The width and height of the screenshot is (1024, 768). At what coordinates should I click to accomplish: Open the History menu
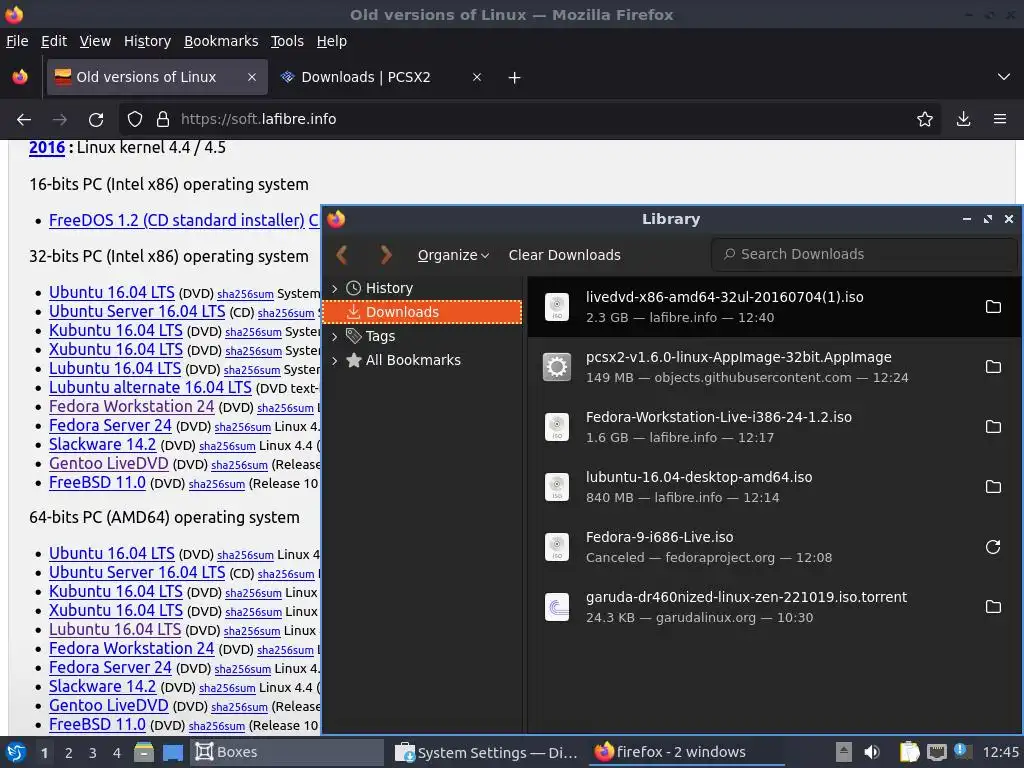click(x=148, y=41)
